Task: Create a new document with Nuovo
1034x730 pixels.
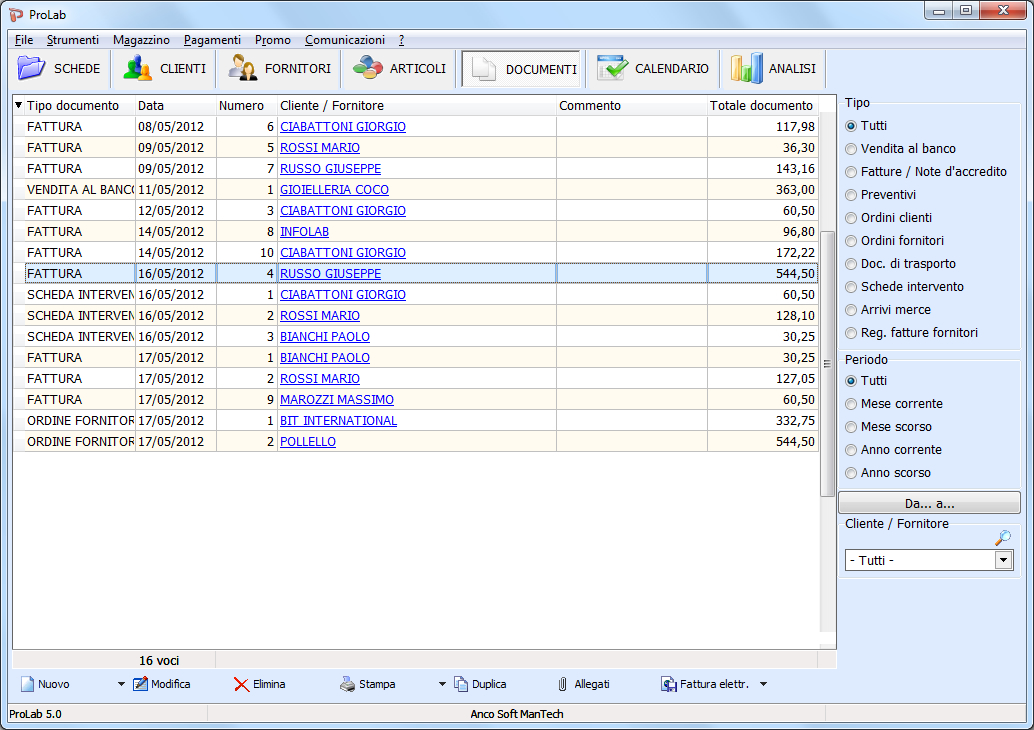Action: coord(45,684)
